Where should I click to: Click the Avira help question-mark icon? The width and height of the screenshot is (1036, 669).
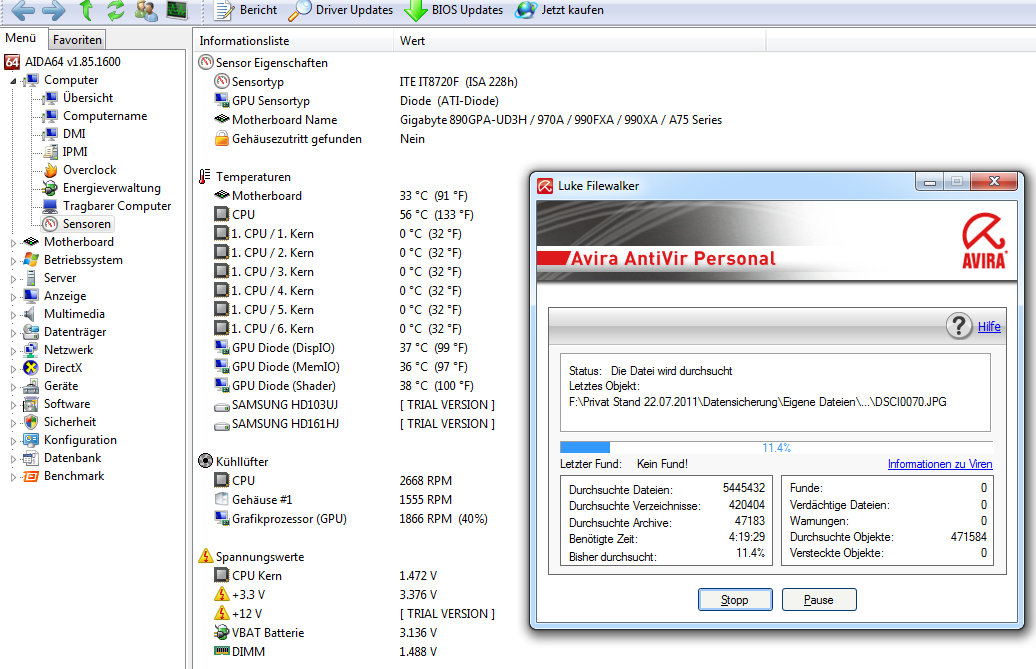[959, 326]
